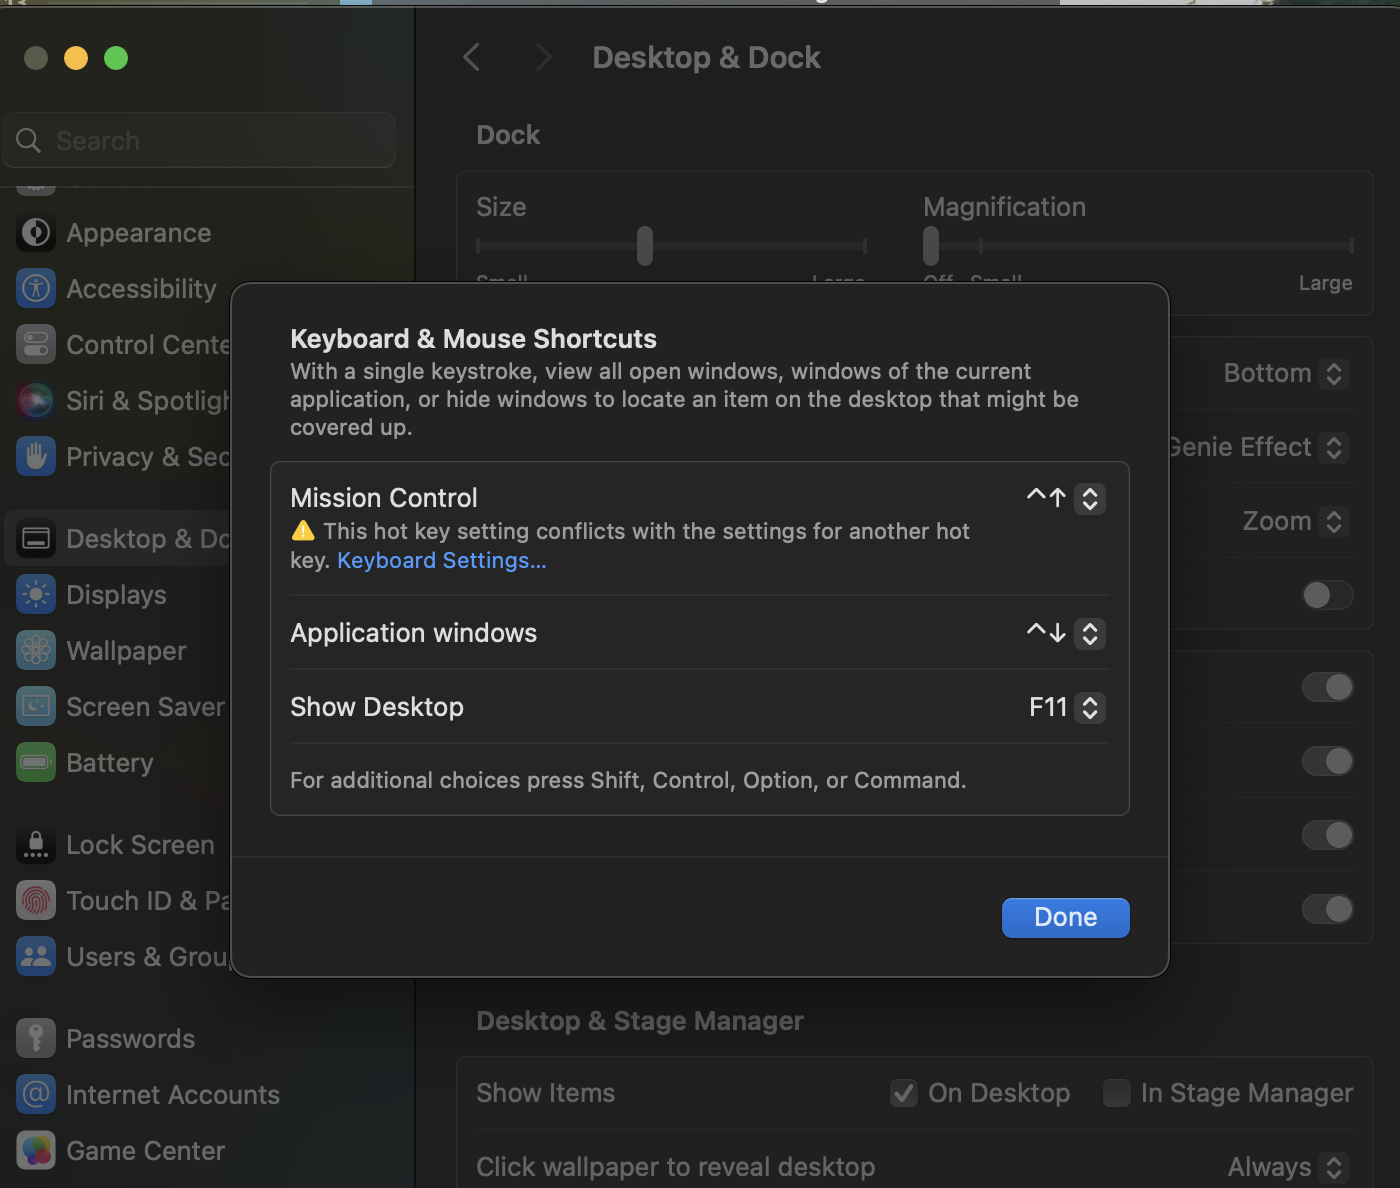Click the Show Items label
The height and width of the screenshot is (1188, 1400).
pyautogui.click(x=546, y=1093)
